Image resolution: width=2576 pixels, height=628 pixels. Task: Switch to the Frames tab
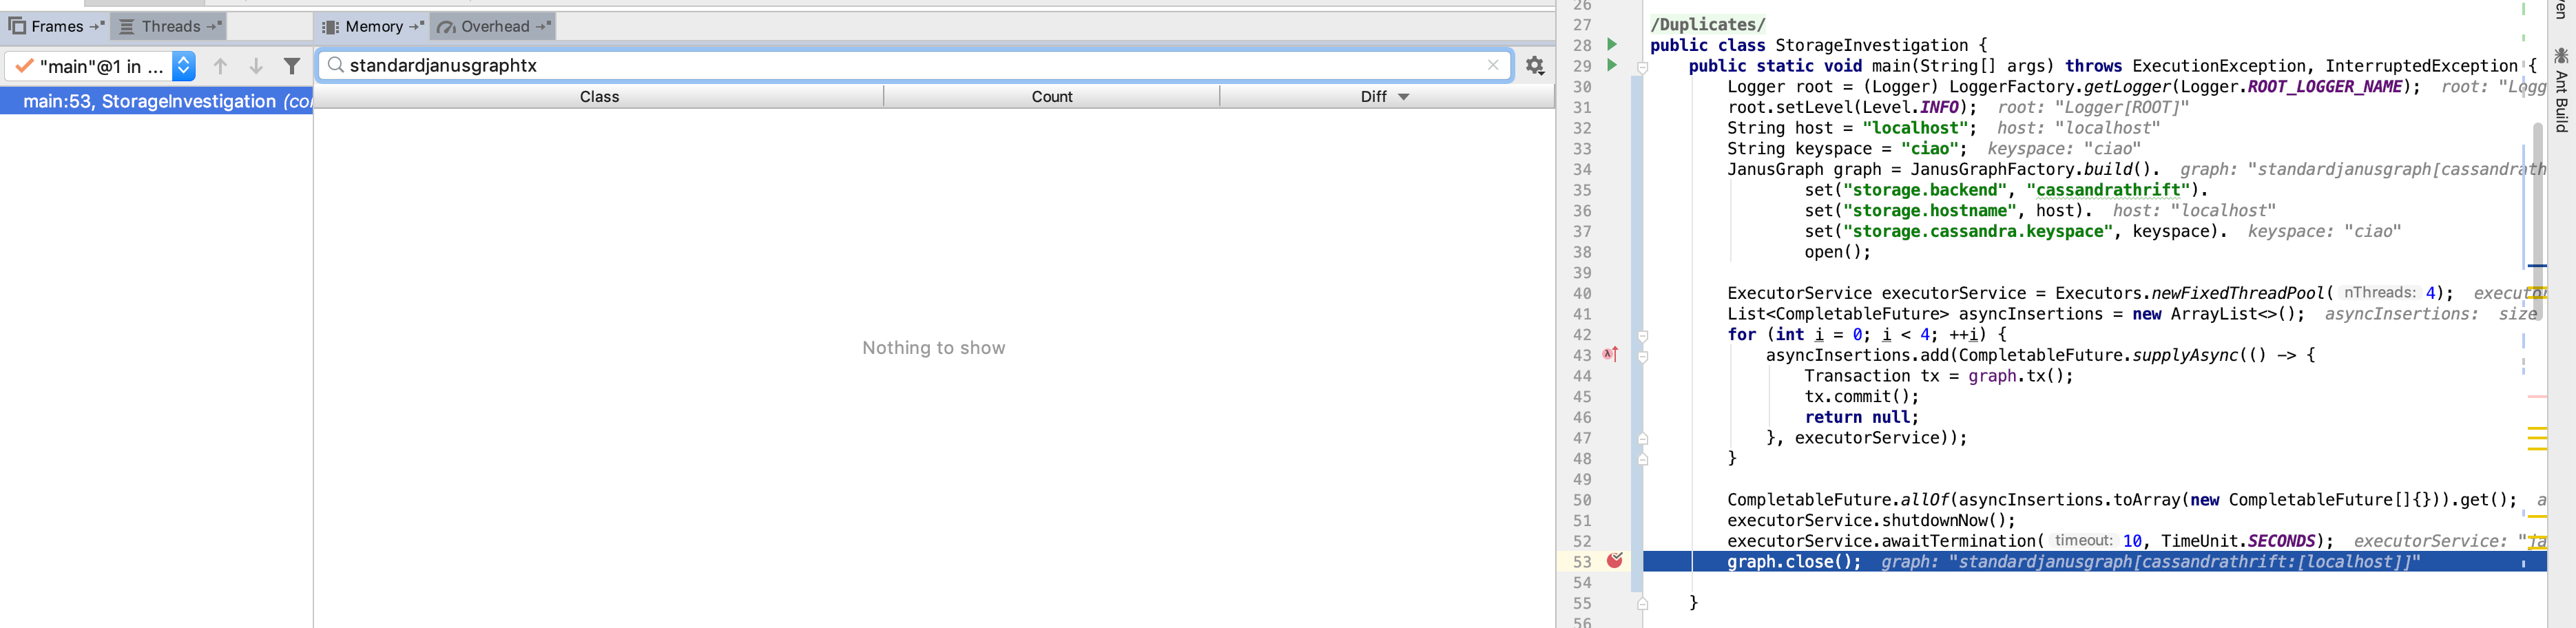click(56, 27)
